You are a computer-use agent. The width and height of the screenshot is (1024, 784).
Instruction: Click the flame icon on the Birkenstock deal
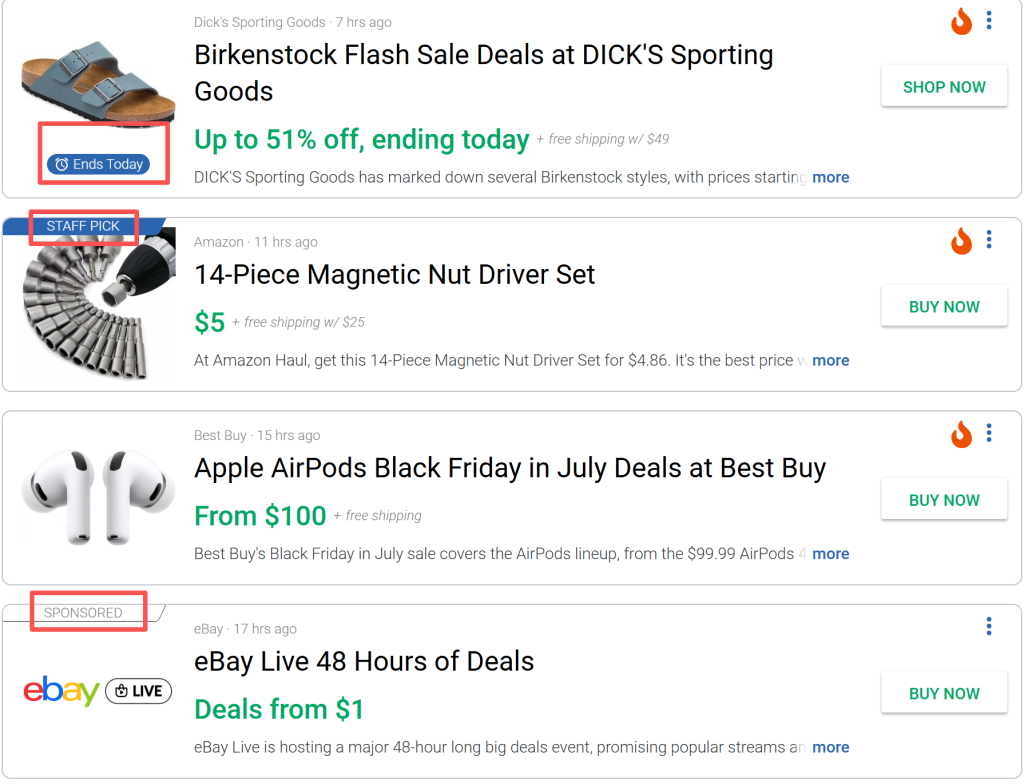pos(961,21)
